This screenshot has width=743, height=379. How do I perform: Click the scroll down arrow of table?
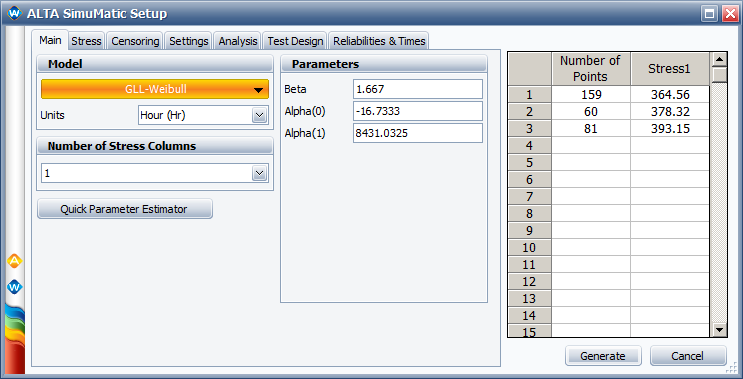pos(719,330)
